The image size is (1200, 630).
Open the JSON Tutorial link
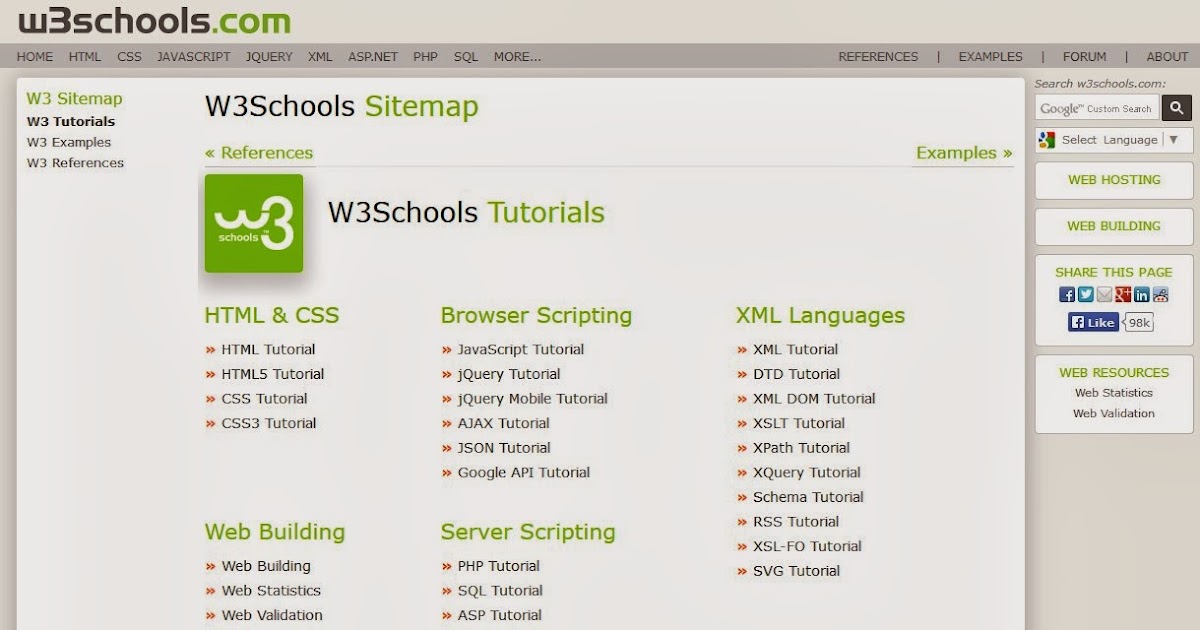pyautogui.click(x=504, y=448)
